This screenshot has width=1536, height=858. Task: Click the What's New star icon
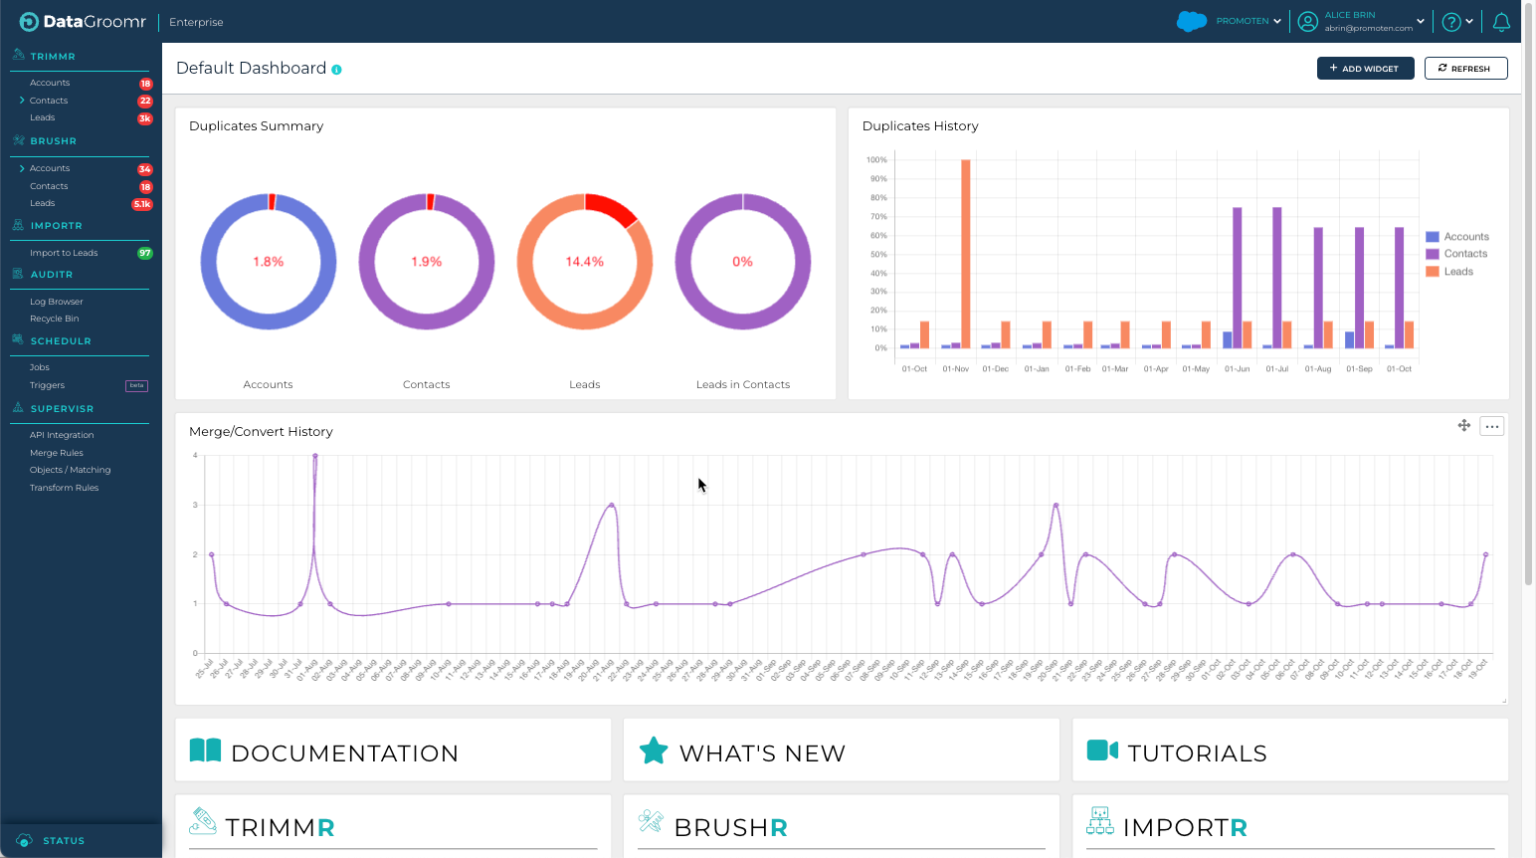(x=653, y=751)
